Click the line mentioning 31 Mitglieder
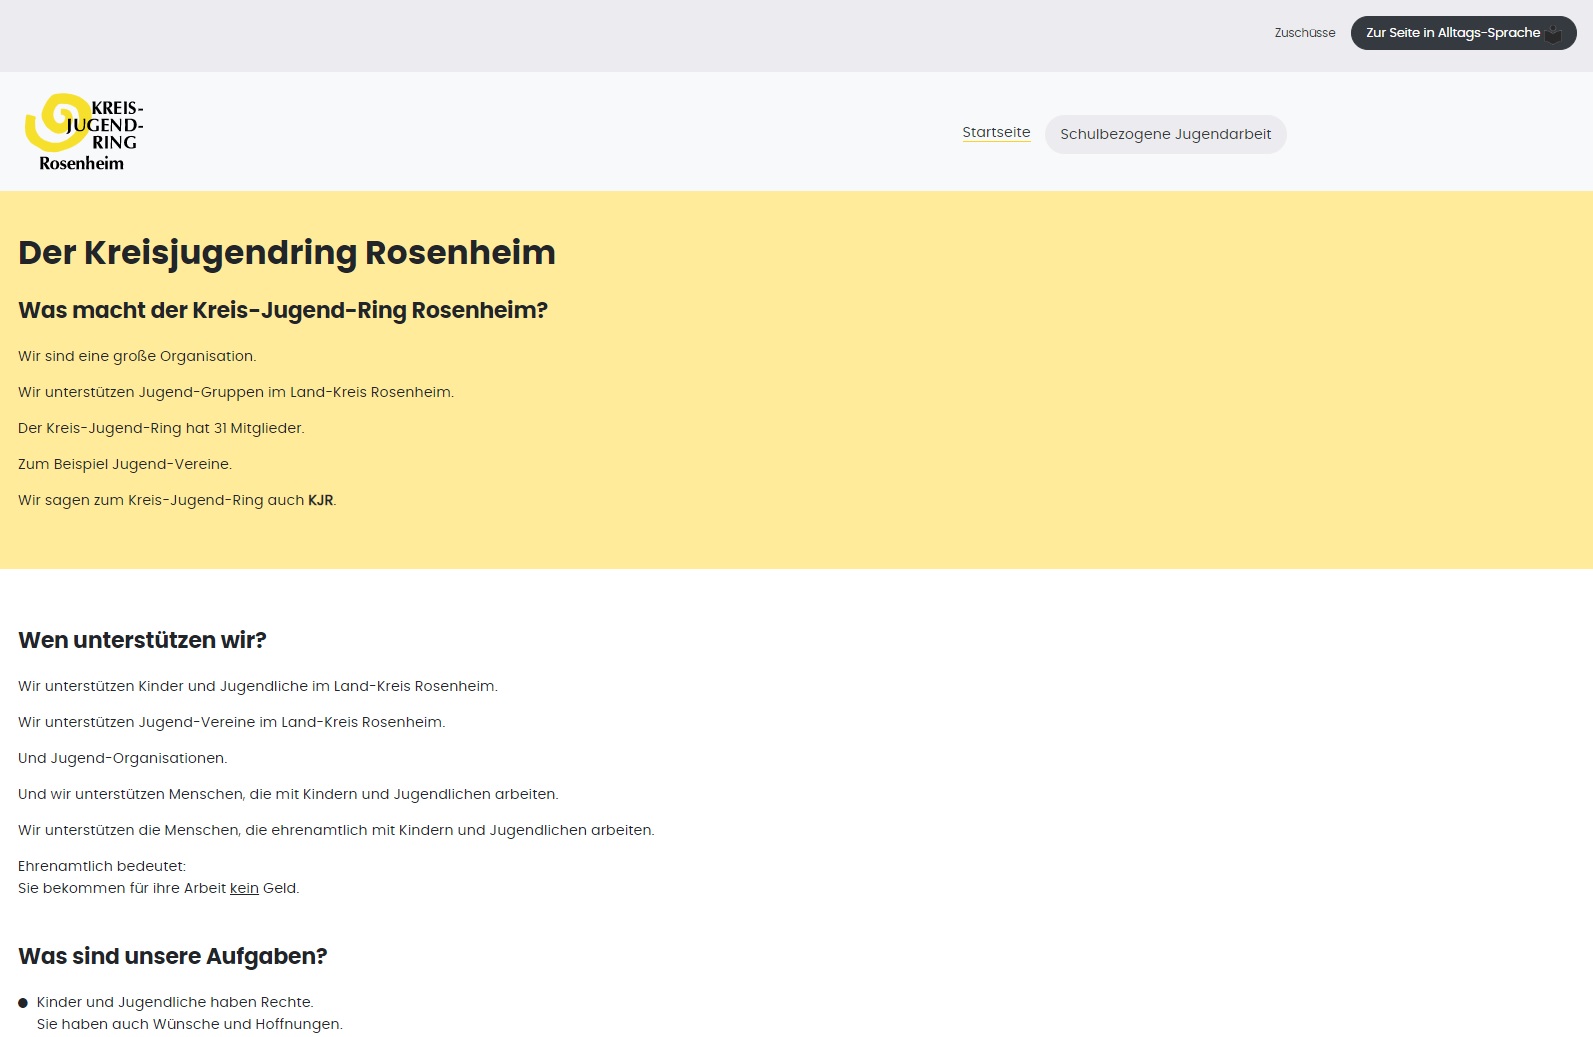The height and width of the screenshot is (1037, 1593). [x=161, y=428]
